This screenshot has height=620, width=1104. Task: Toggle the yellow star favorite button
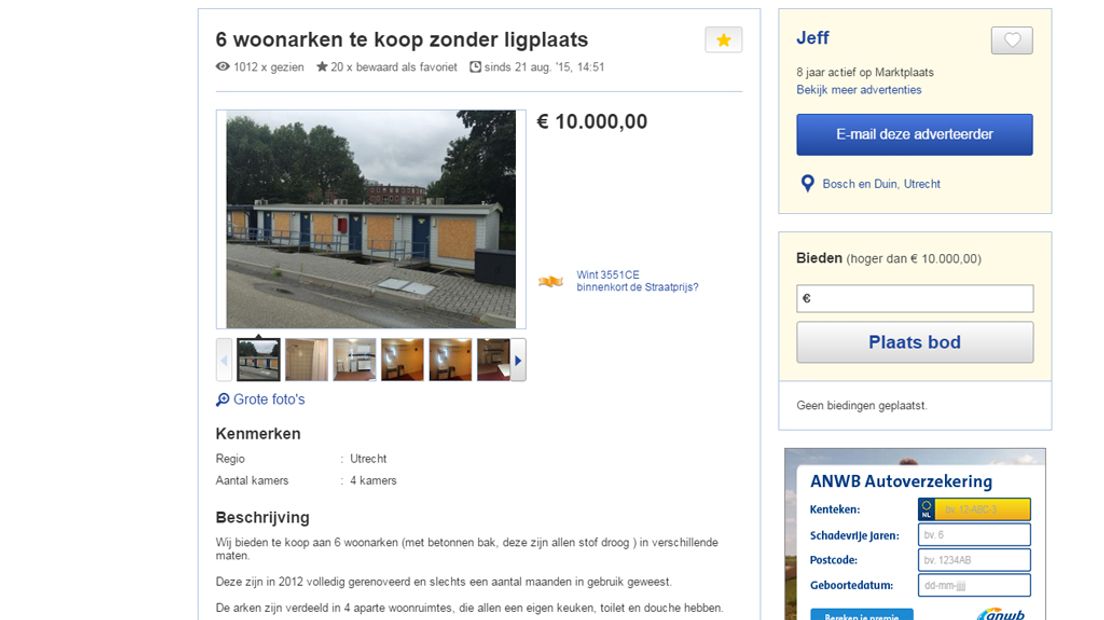[723, 40]
